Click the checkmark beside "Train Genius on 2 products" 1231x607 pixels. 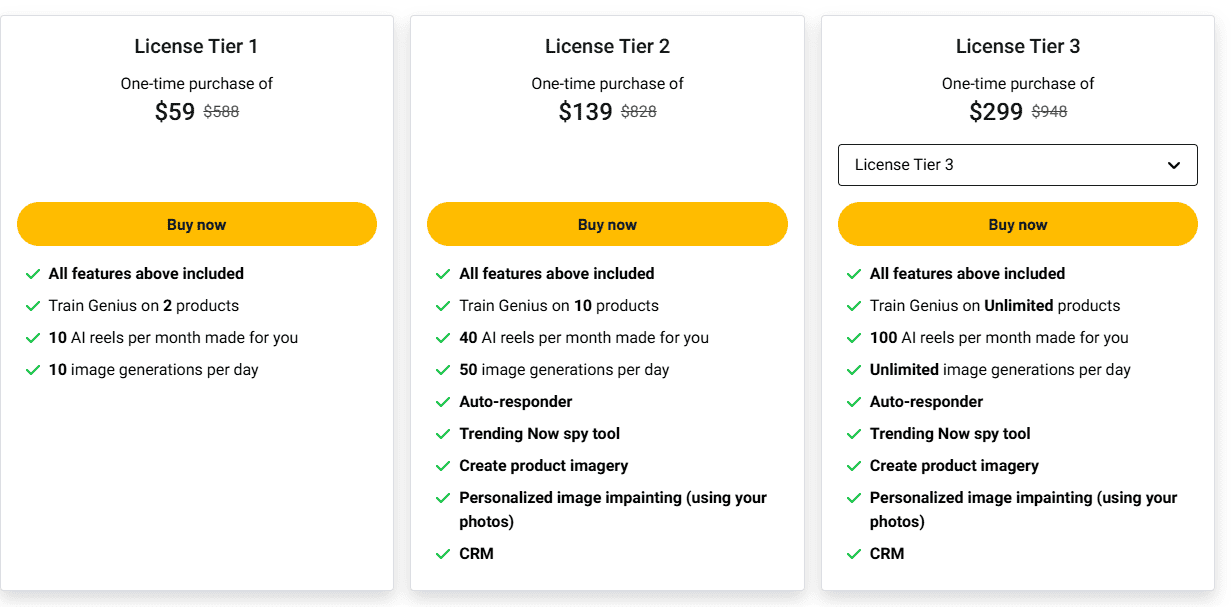[32, 305]
